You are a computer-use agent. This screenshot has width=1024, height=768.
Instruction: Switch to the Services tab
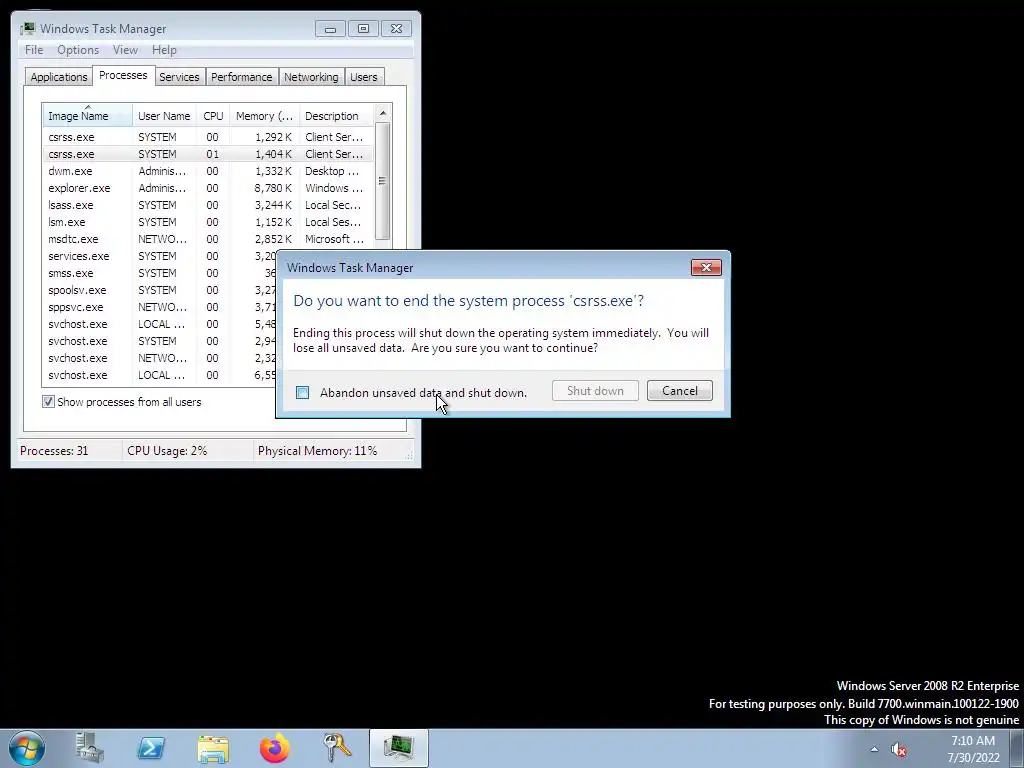point(179,77)
